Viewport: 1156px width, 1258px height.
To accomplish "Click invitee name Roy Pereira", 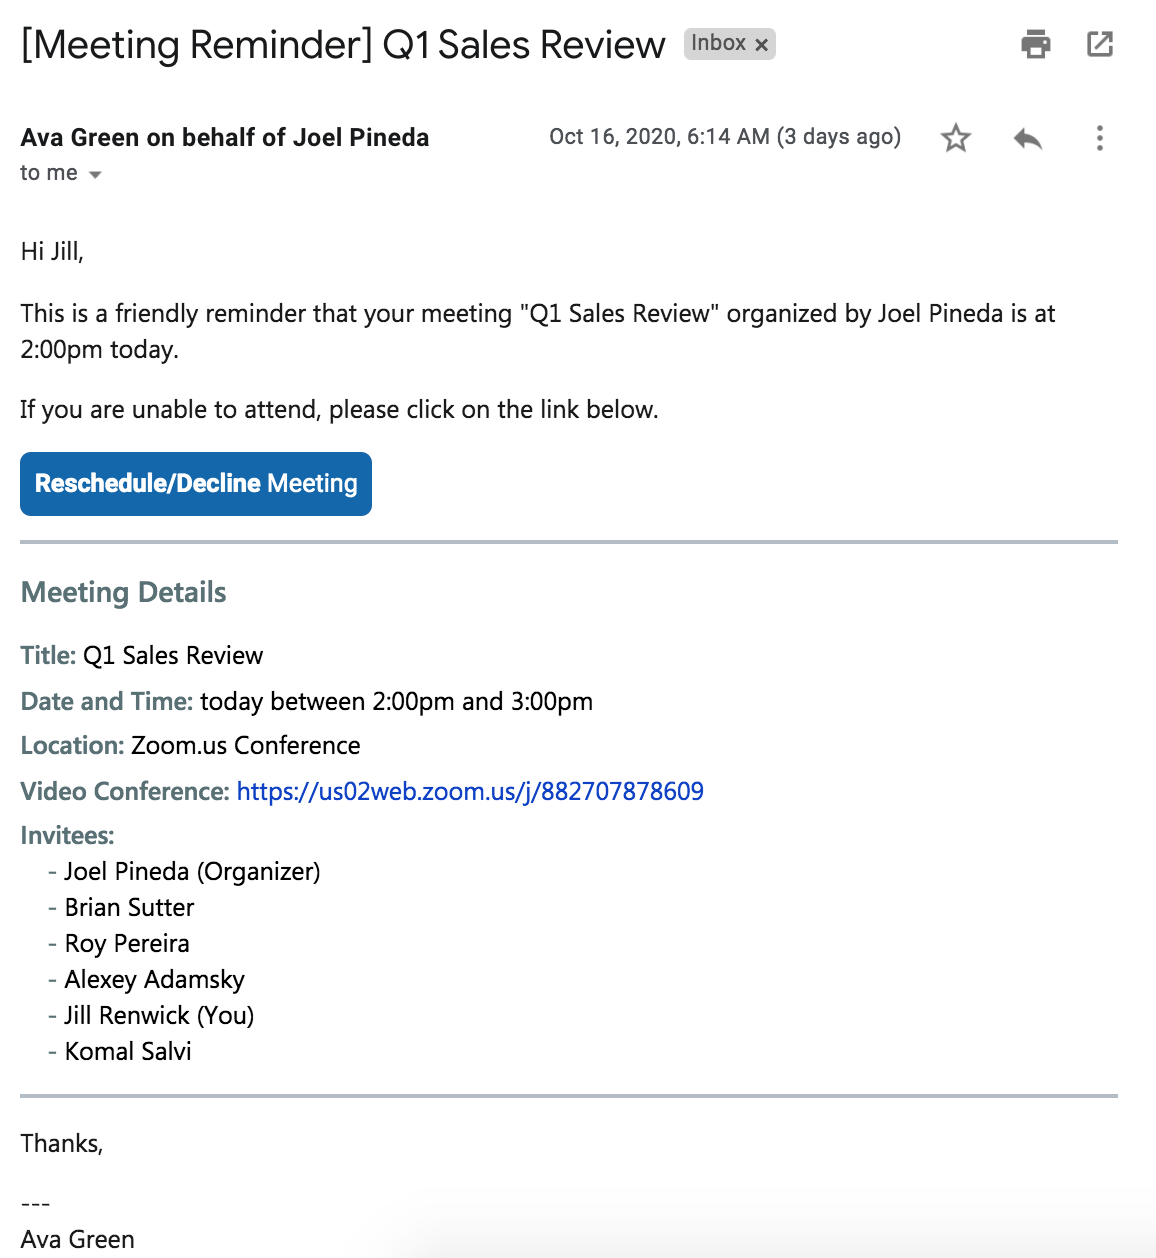I will click(127, 944).
